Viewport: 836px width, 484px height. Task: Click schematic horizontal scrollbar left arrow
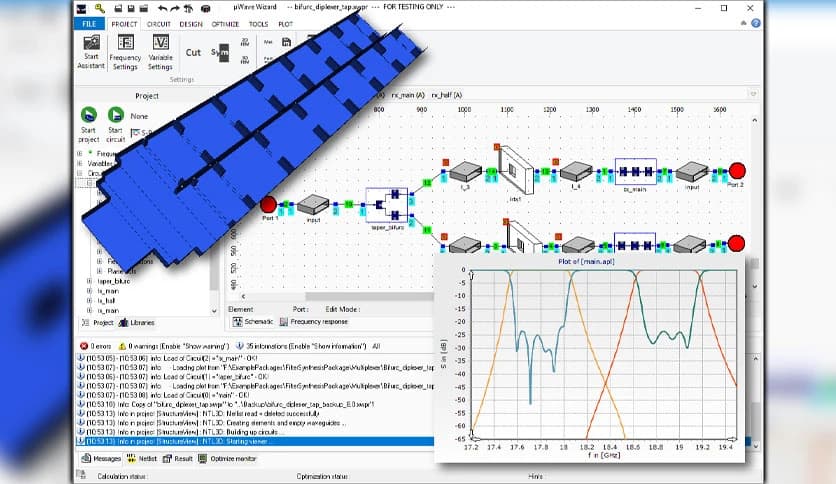243,296
